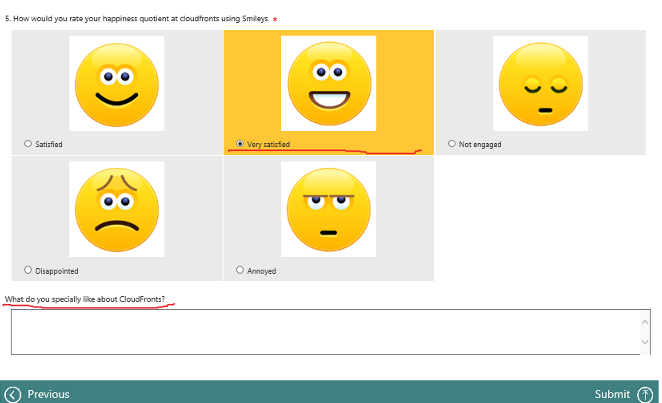Select the Not engaged radio button
The height and width of the screenshot is (403, 662).
click(x=452, y=144)
